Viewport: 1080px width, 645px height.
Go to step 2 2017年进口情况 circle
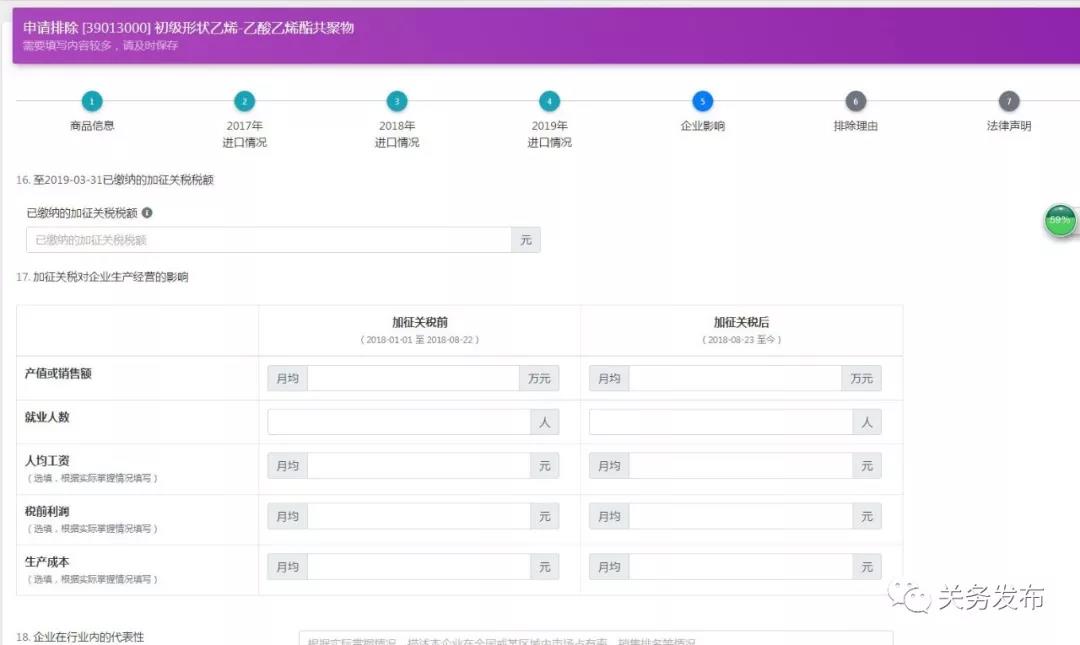[x=244, y=101]
